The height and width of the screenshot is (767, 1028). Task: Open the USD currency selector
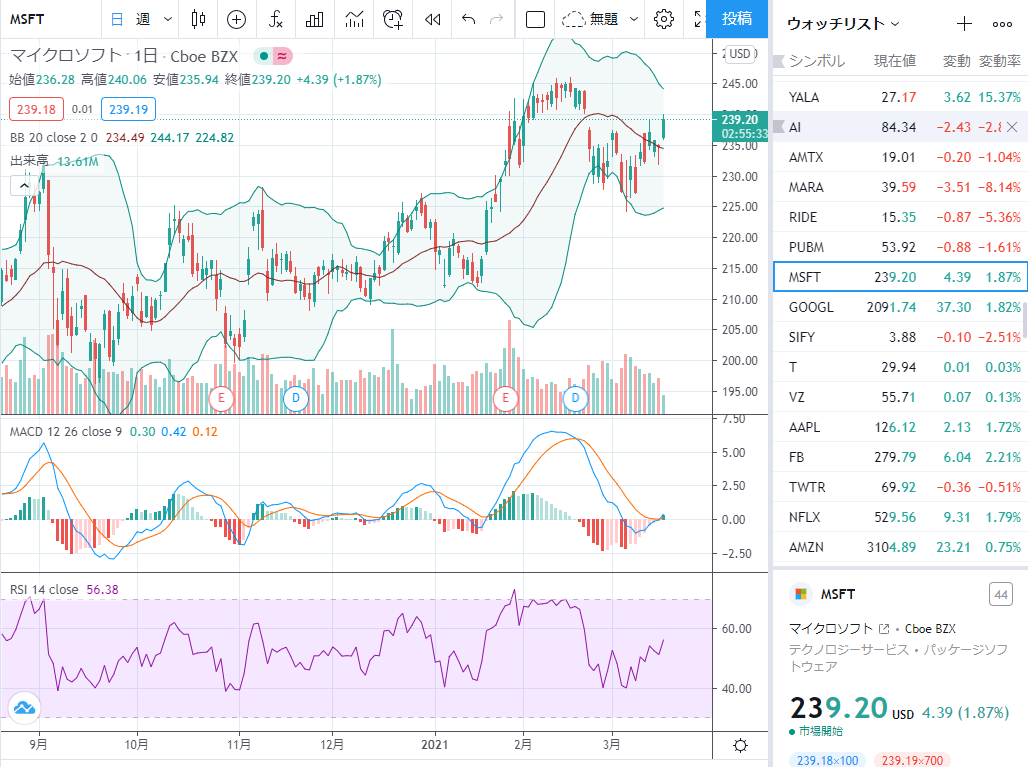(741, 54)
